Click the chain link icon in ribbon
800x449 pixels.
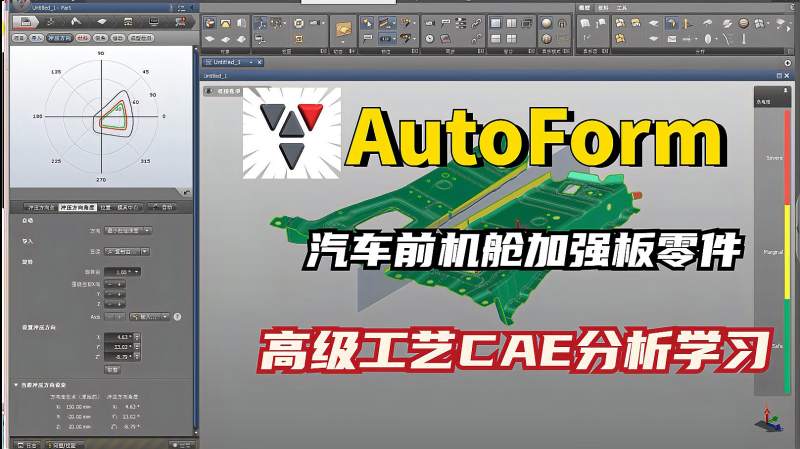(476, 23)
